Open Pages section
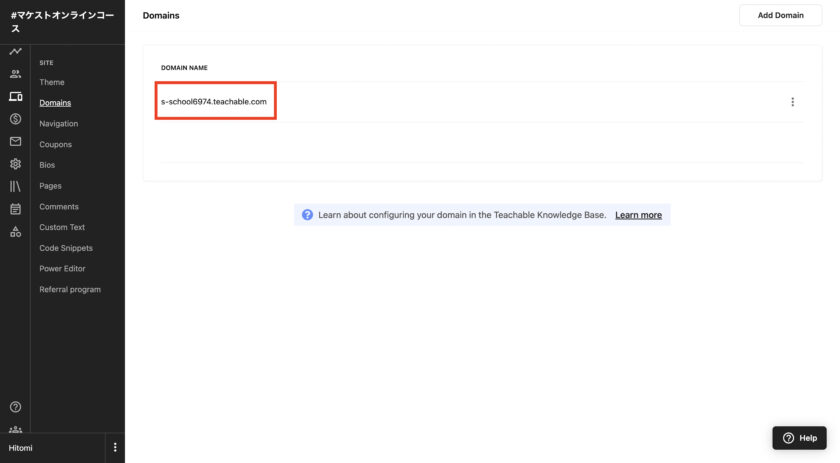Viewport: 840px width, 463px height. point(50,186)
